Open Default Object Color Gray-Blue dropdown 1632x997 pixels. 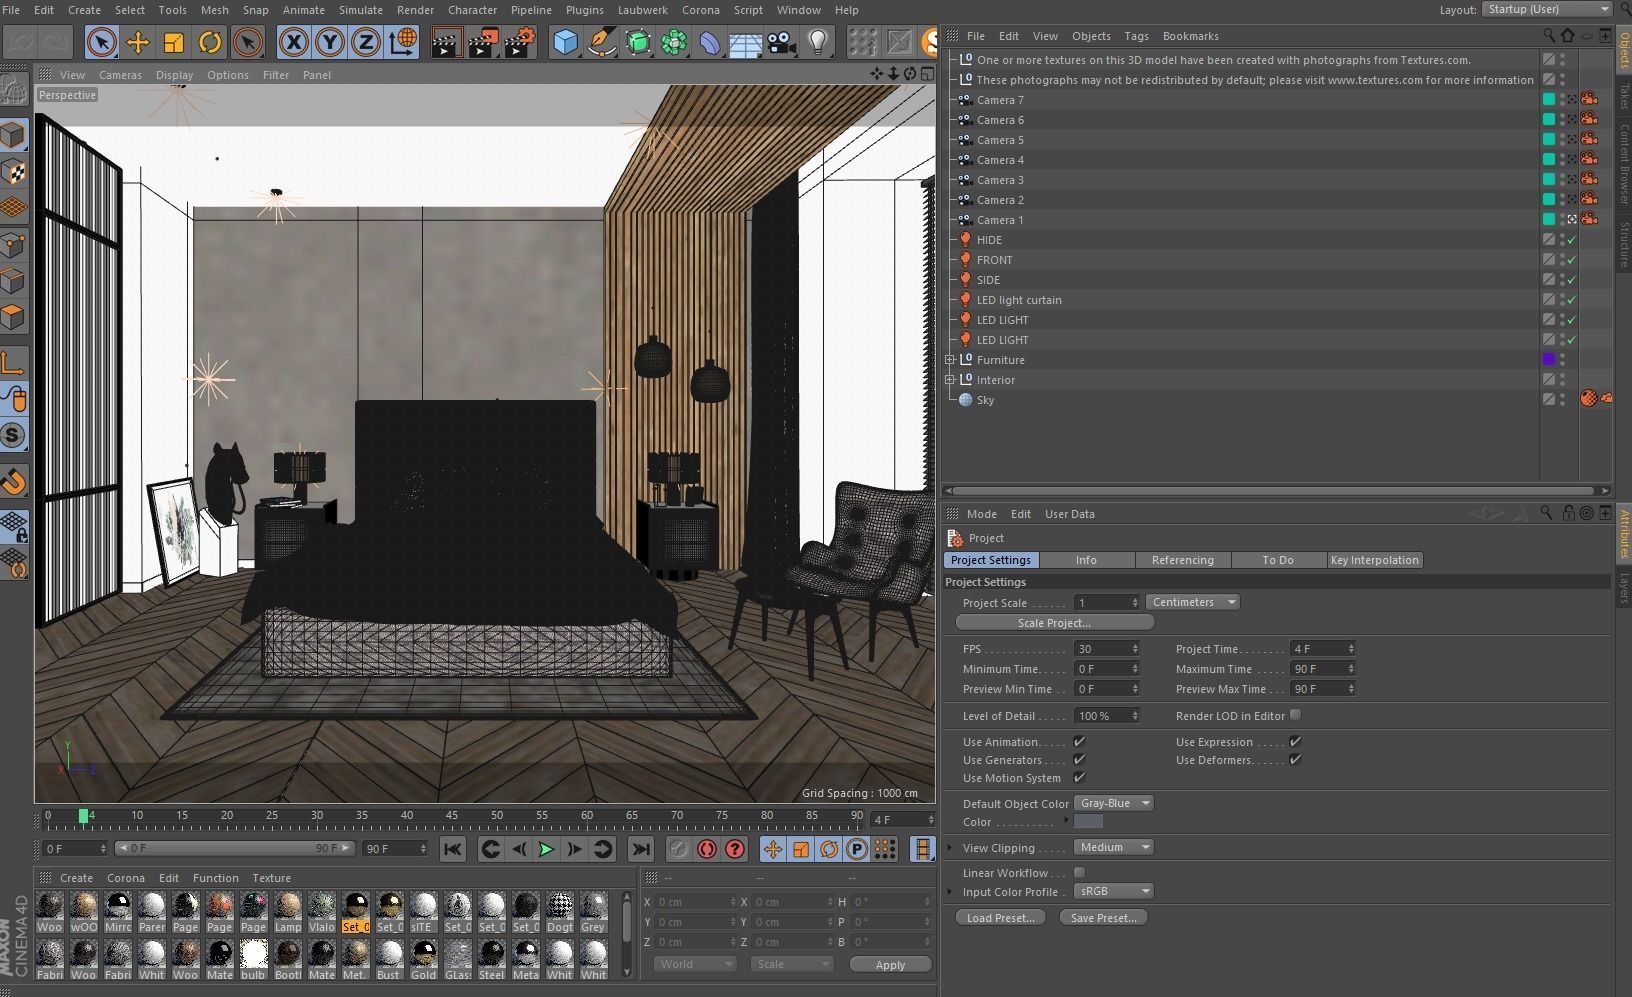[1114, 803]
